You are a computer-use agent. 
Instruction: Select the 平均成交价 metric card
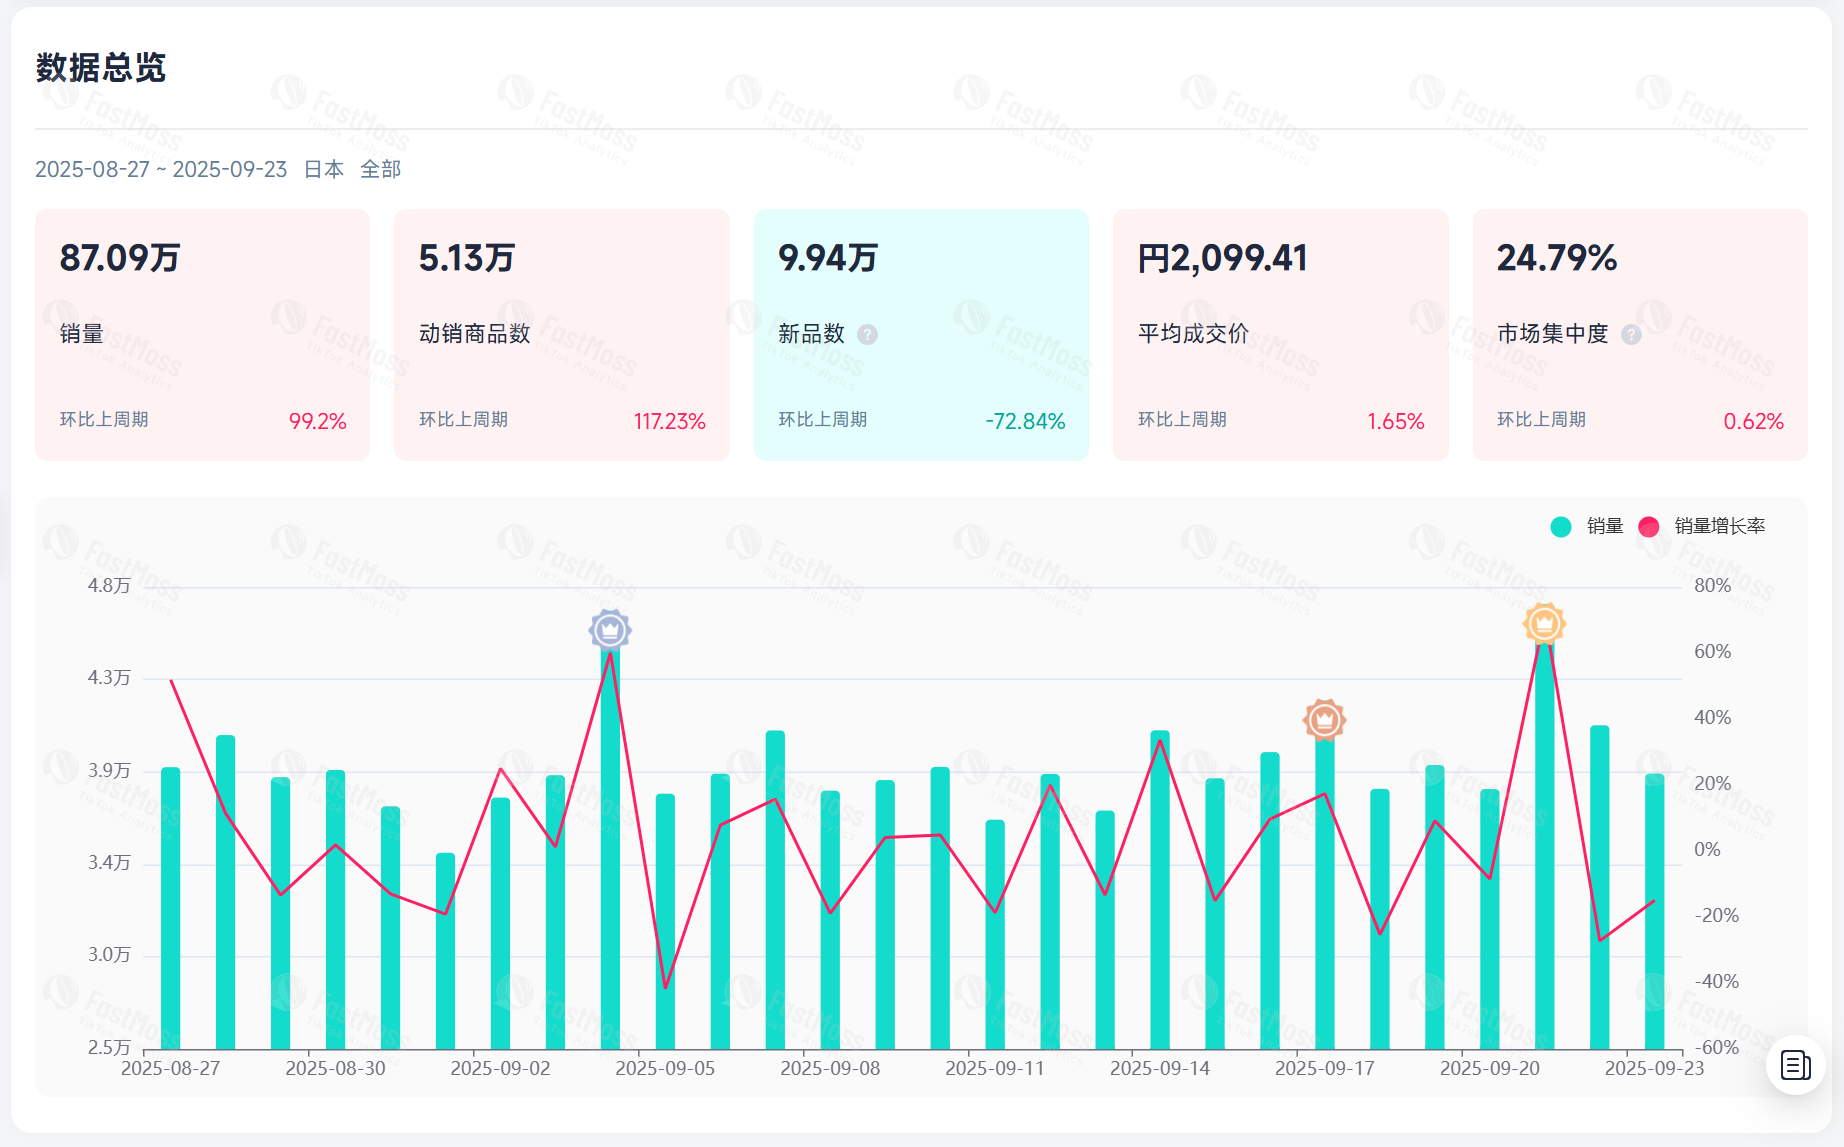click(x=1280, y=335)
